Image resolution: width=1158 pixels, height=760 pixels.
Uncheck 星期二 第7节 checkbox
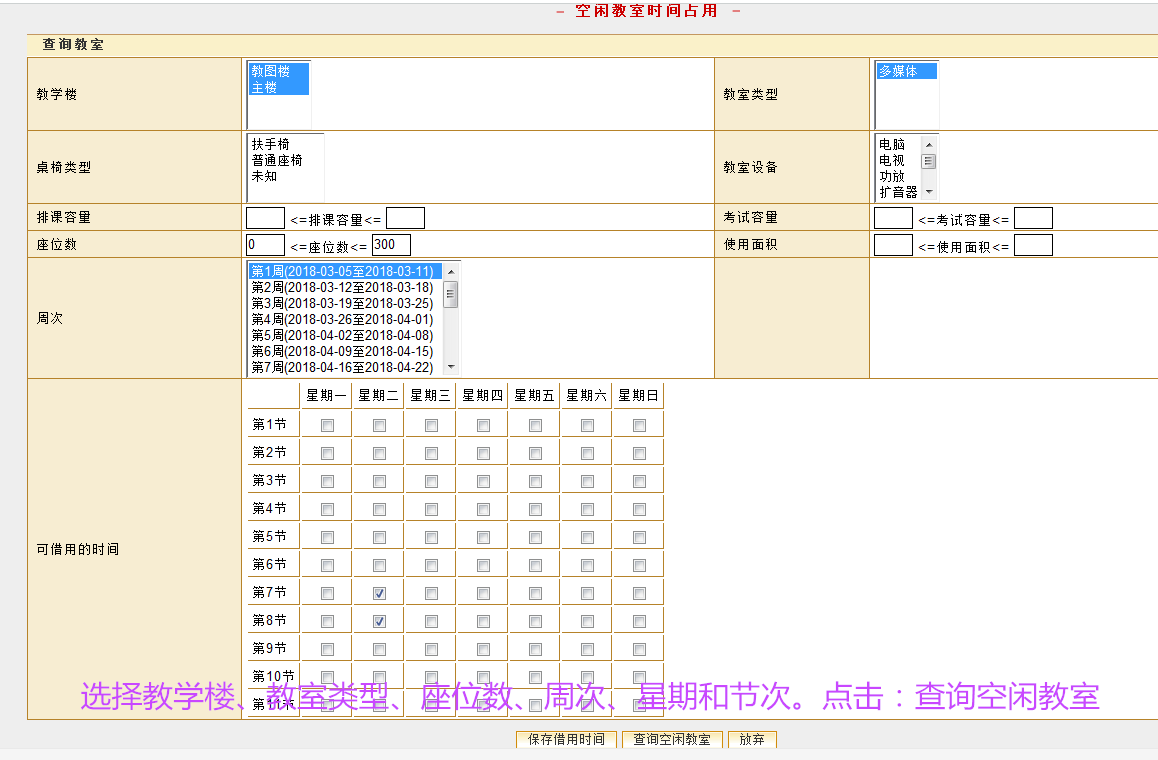(379, 593)
